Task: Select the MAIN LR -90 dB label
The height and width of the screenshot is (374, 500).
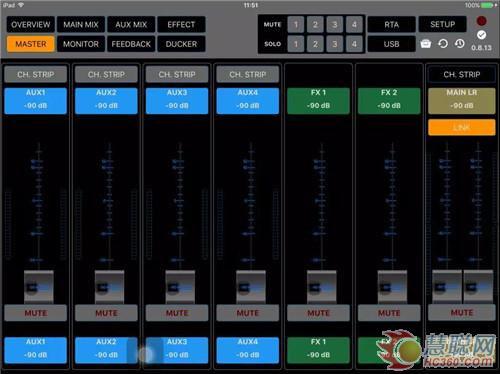Action: pos(462,101)
